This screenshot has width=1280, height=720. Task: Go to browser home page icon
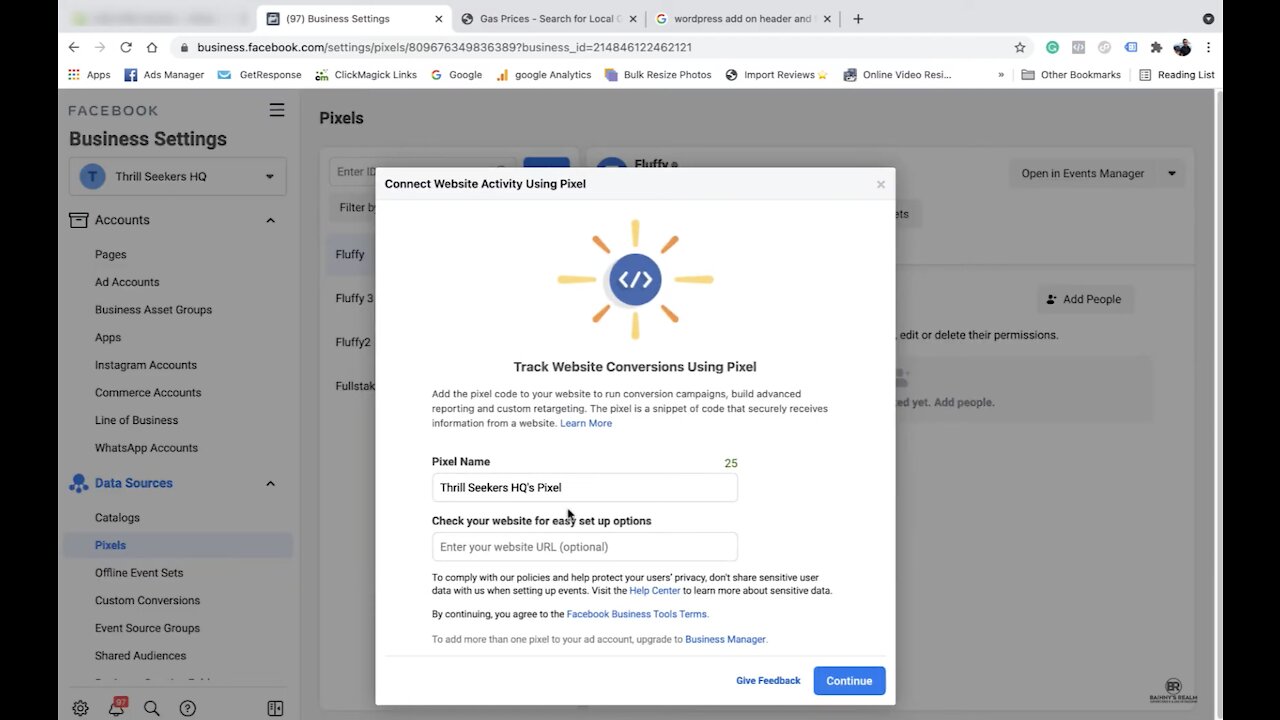point(152,47)
